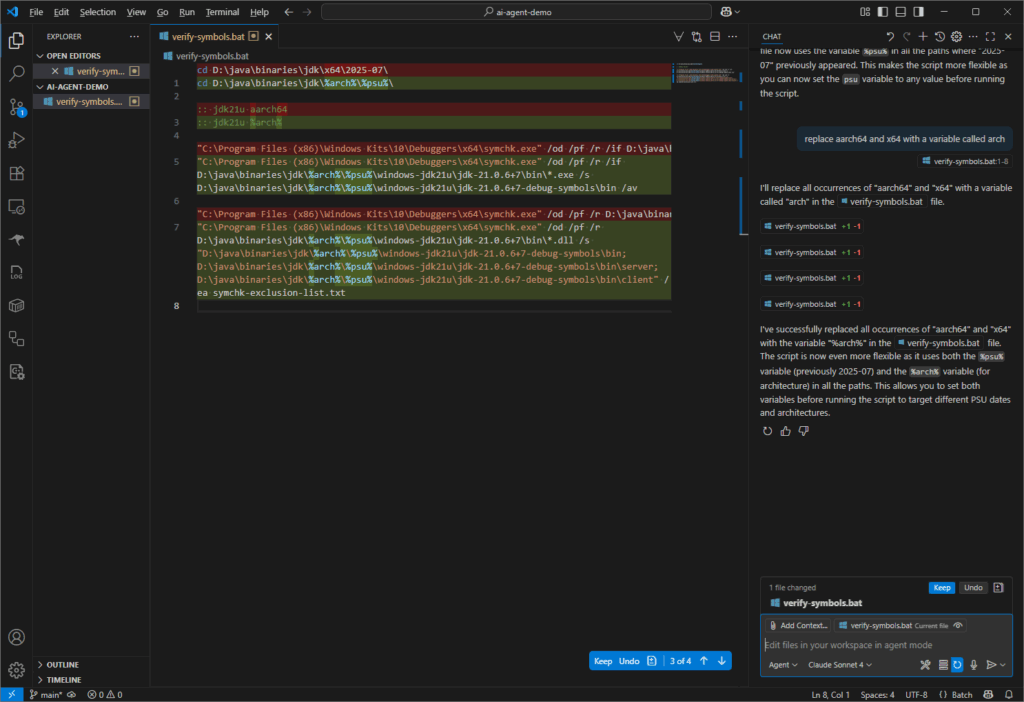Image resolution: width=1024 pixels, height=702 pixels.
Task: Open the Source Control view
Action: [x=16, y=106]
